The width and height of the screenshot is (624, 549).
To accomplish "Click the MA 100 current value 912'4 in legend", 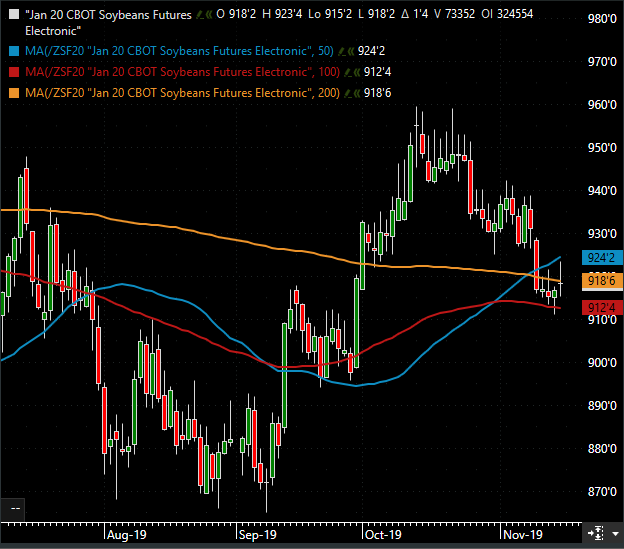I will click(377, 72).
